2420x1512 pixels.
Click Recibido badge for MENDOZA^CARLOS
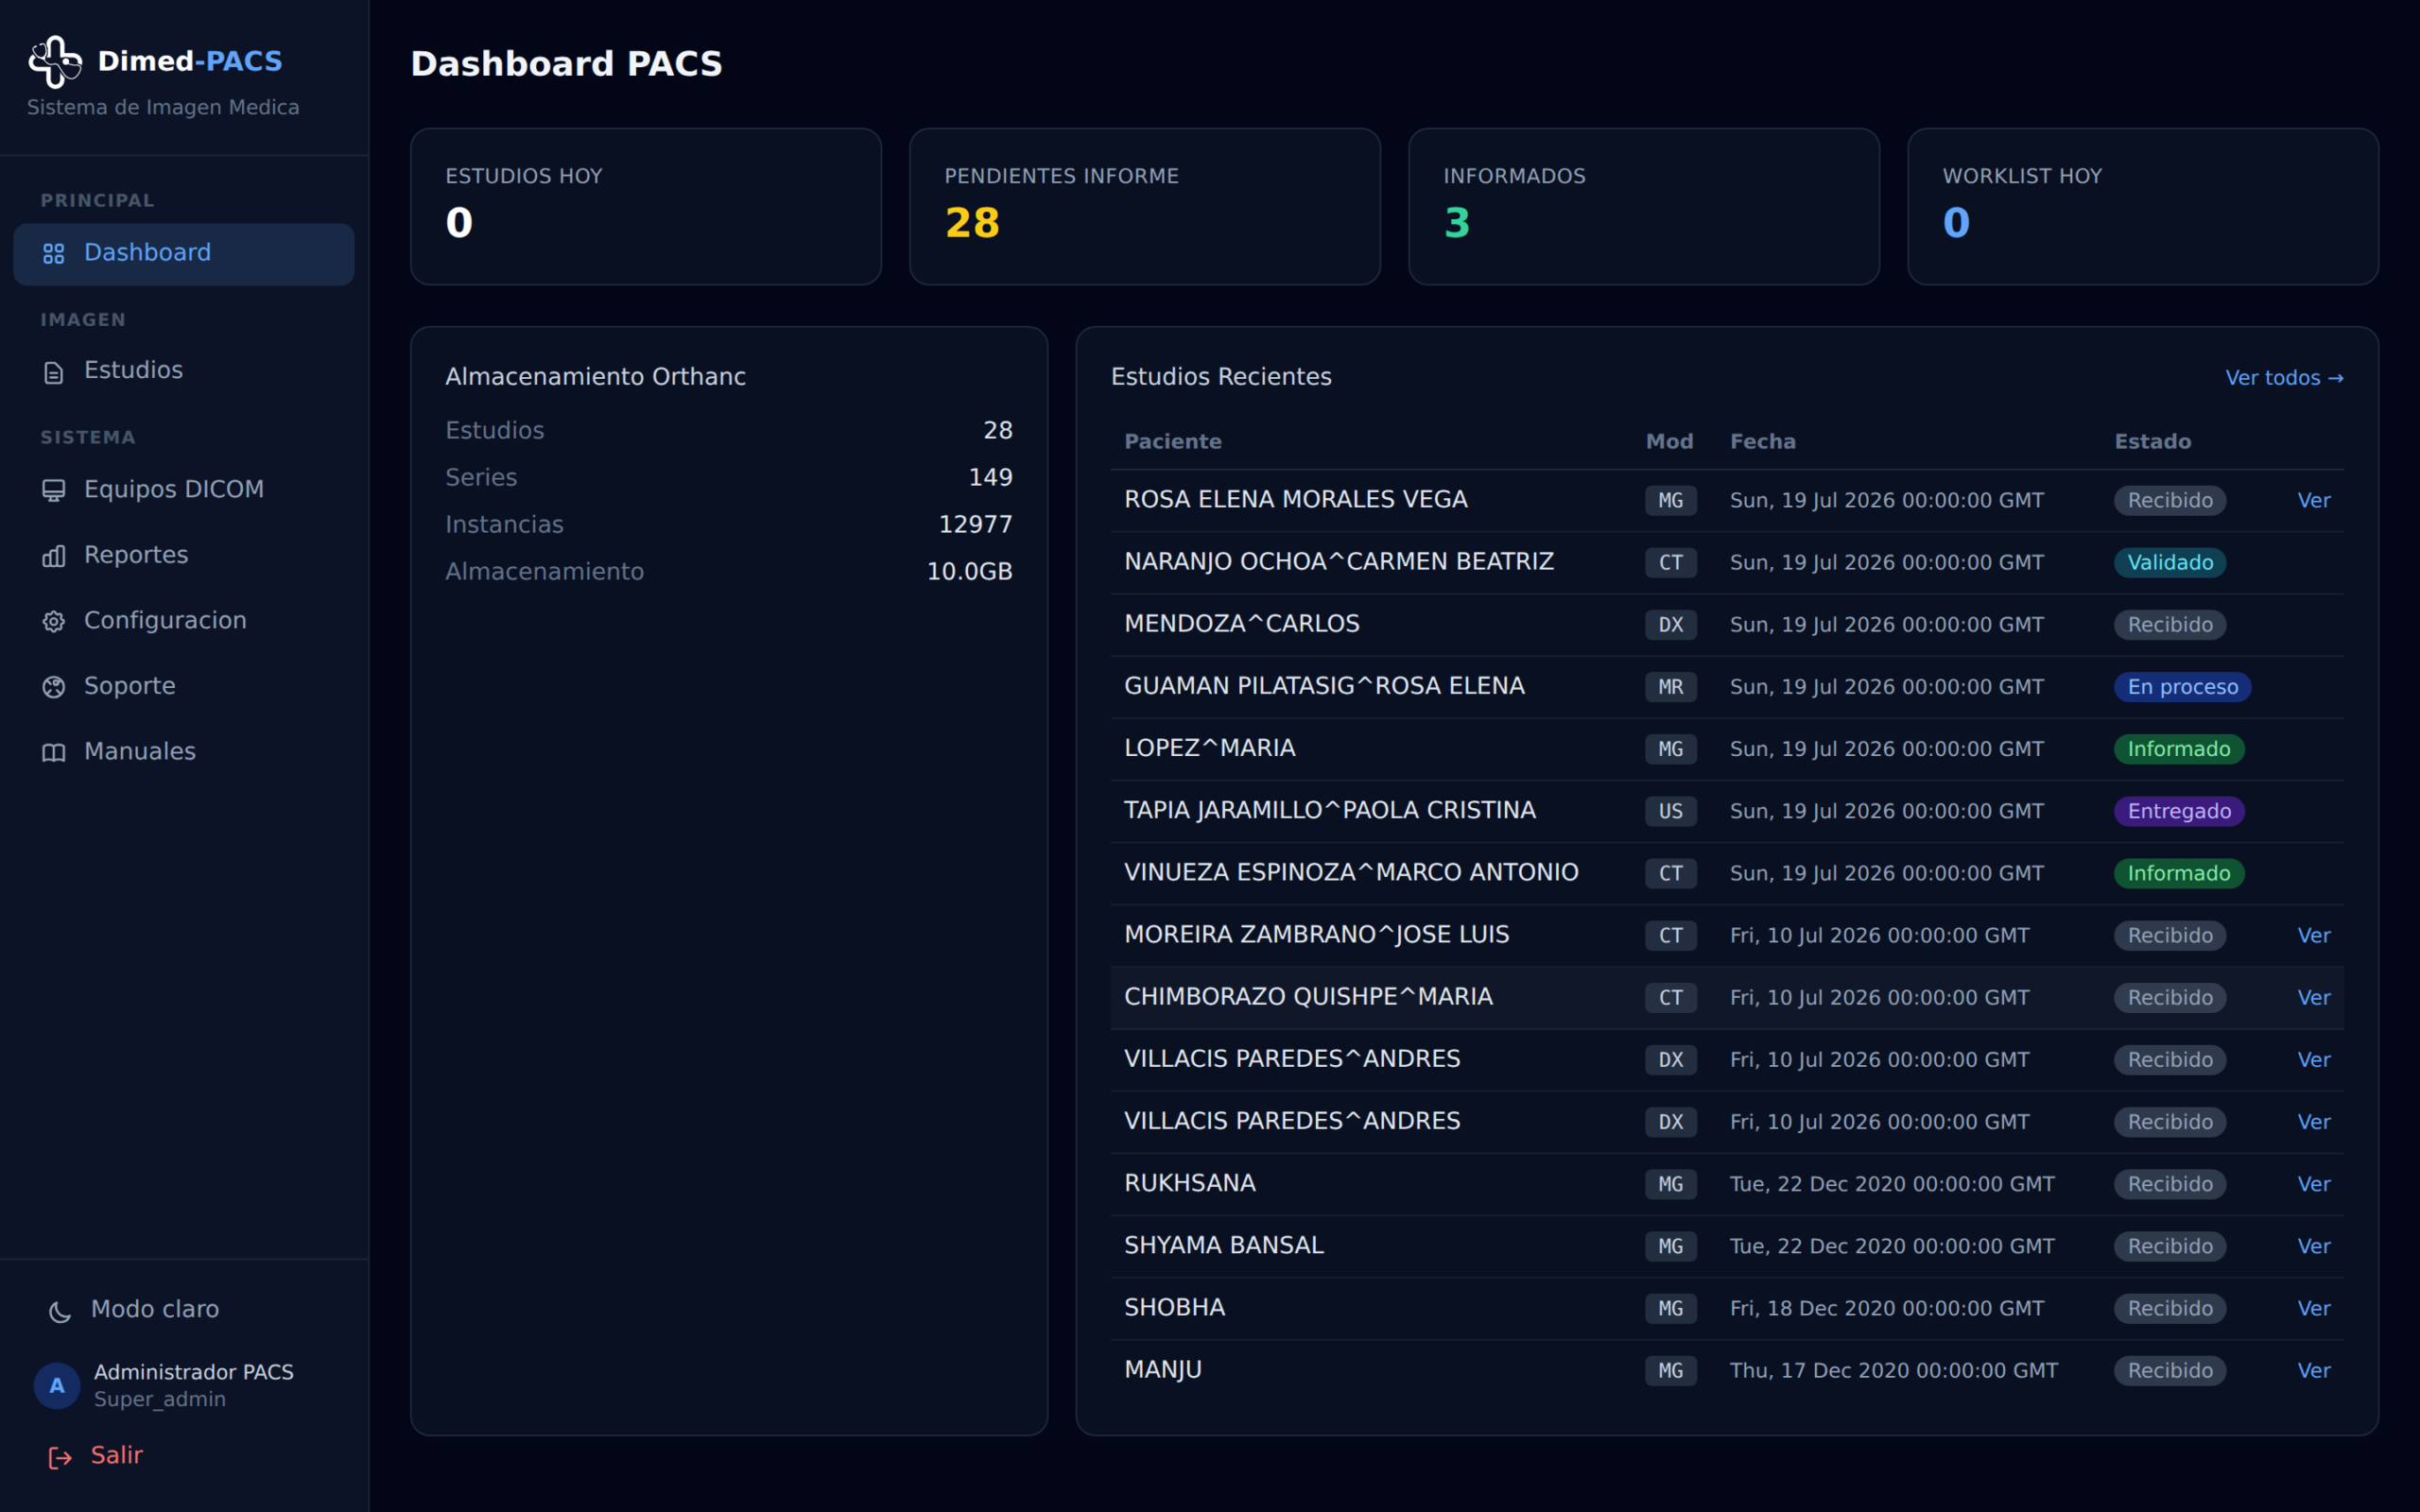click(x=2170, y=624)
